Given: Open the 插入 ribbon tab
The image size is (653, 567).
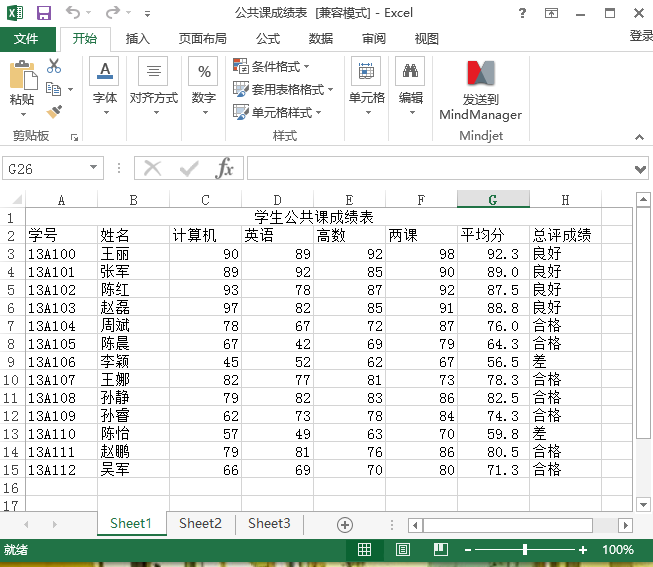Looking at the screenshot, I should [x=138, y=39].
